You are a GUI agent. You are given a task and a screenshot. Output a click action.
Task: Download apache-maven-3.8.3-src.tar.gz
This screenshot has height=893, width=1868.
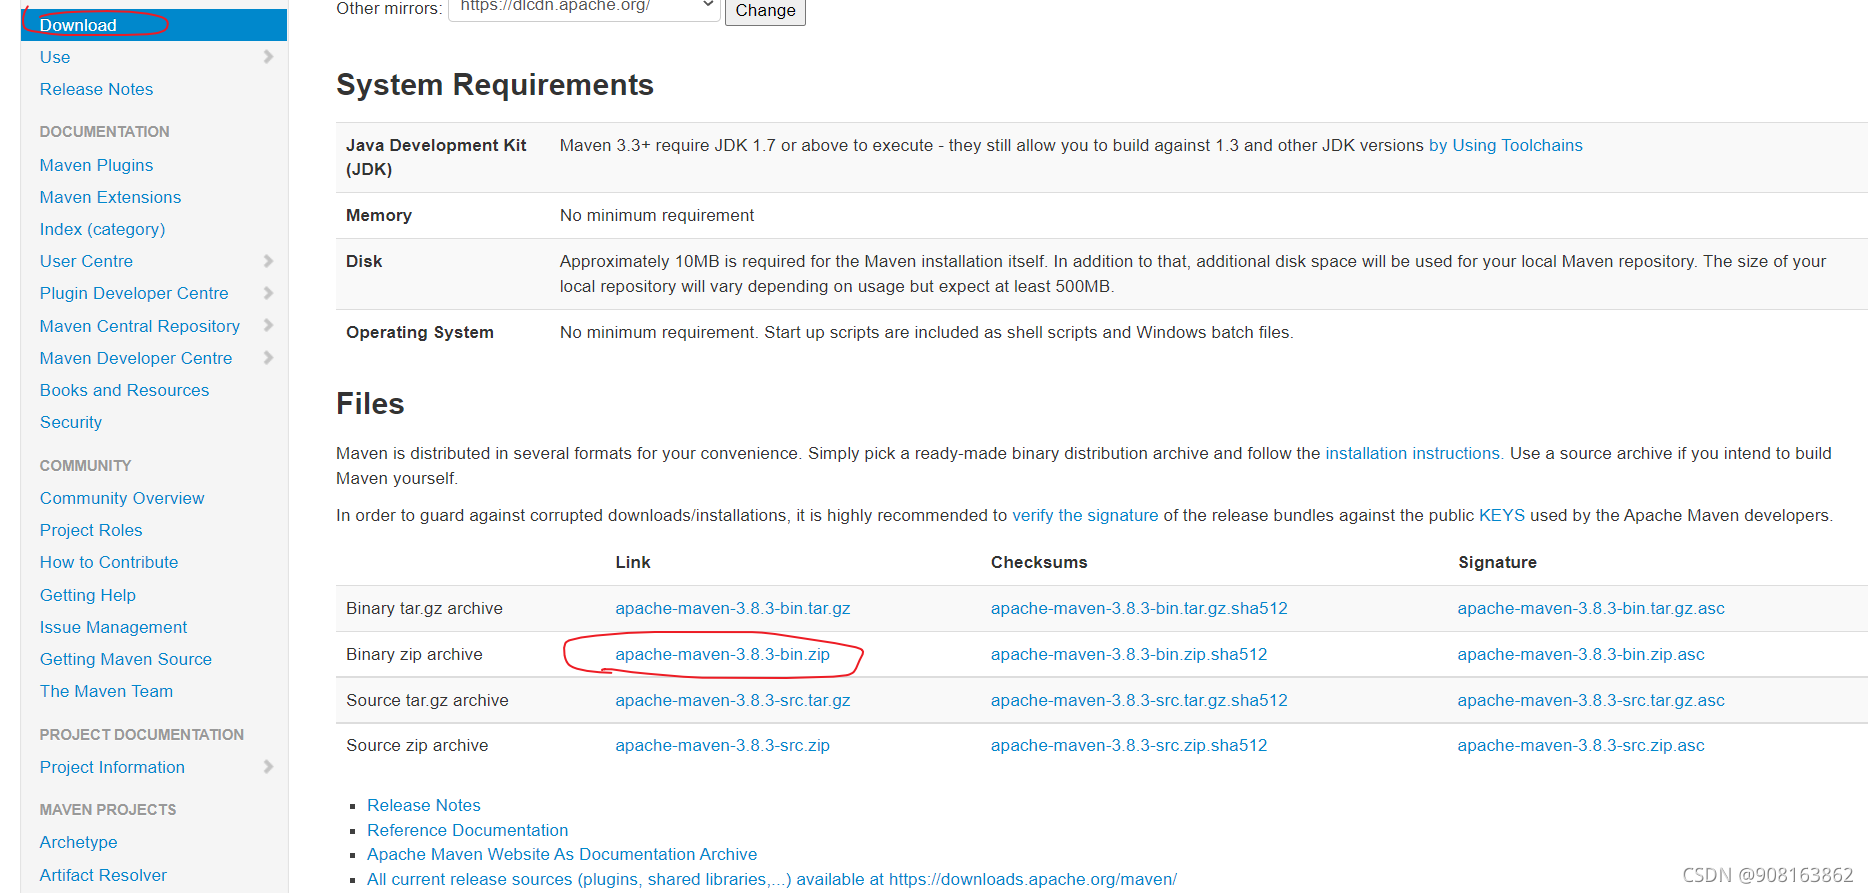point(733,700)
